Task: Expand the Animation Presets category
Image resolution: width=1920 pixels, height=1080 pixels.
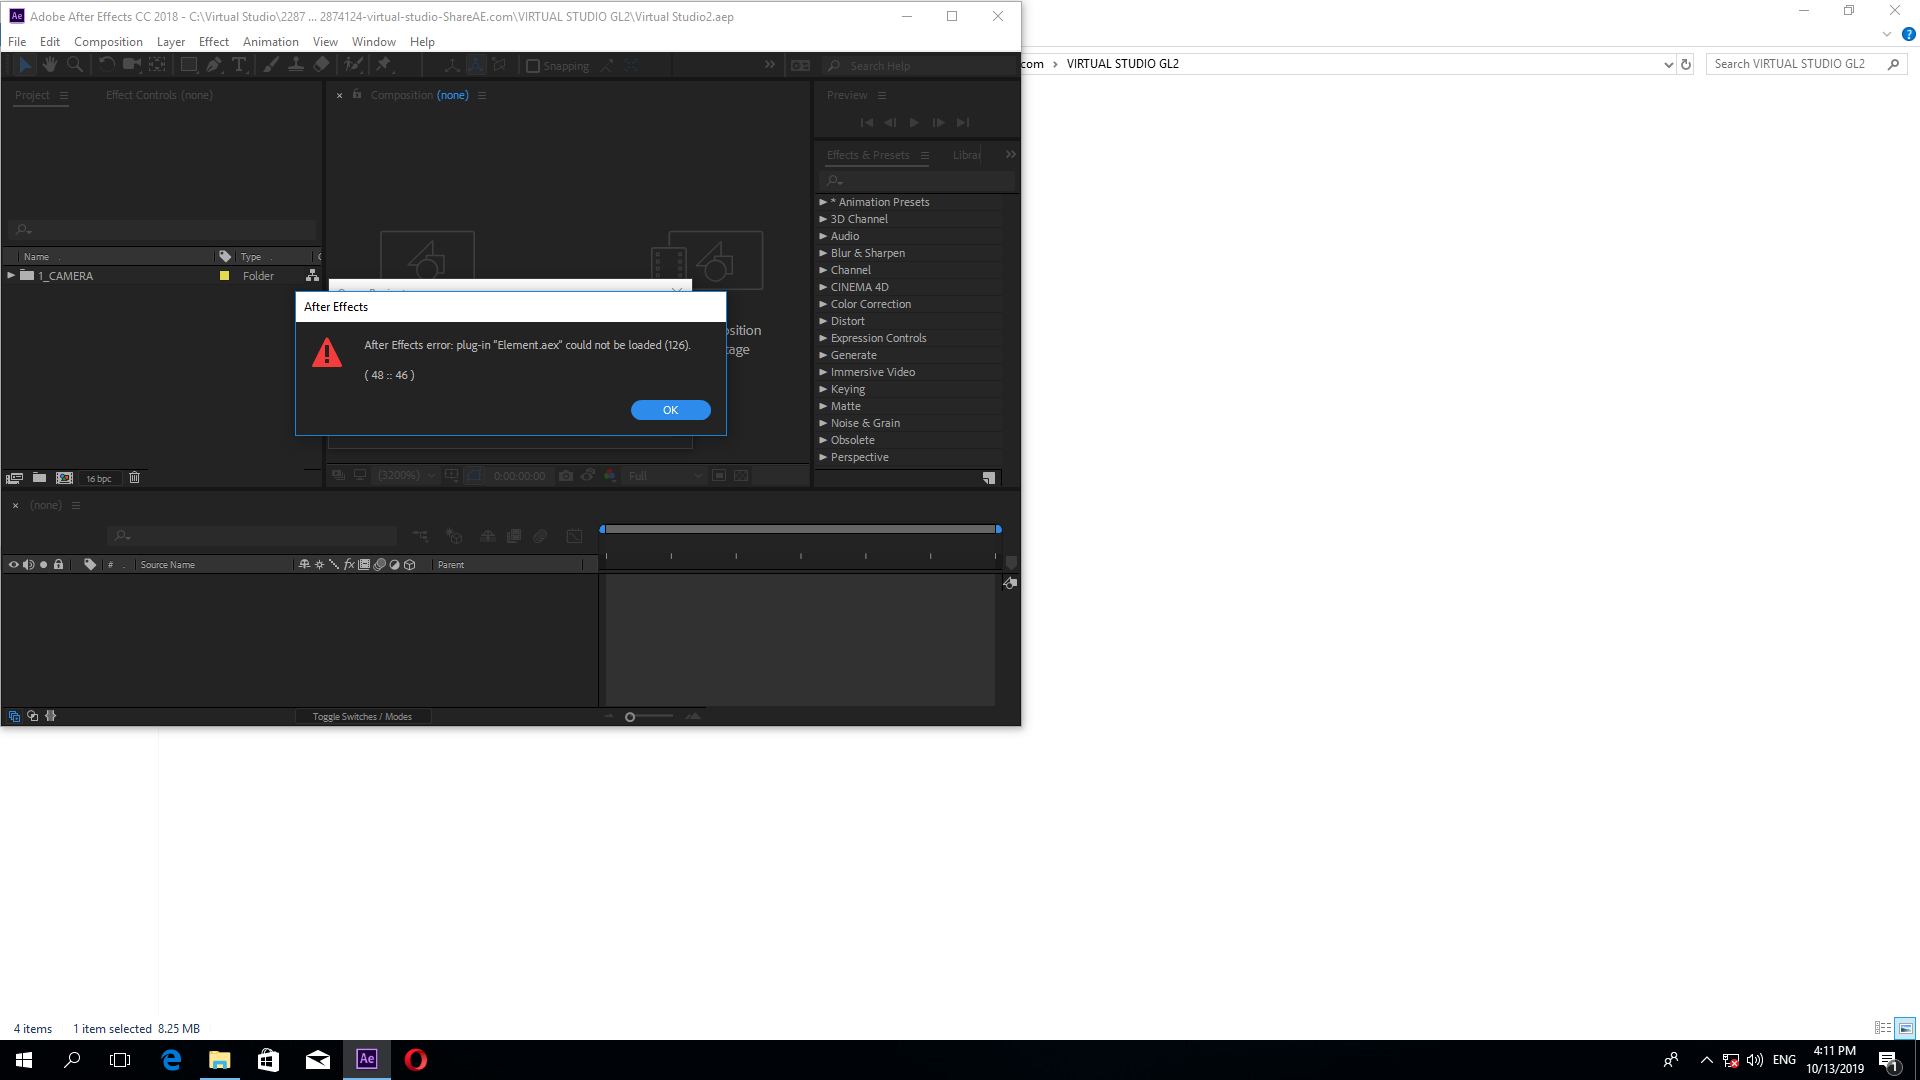Action: click(824, 202)
